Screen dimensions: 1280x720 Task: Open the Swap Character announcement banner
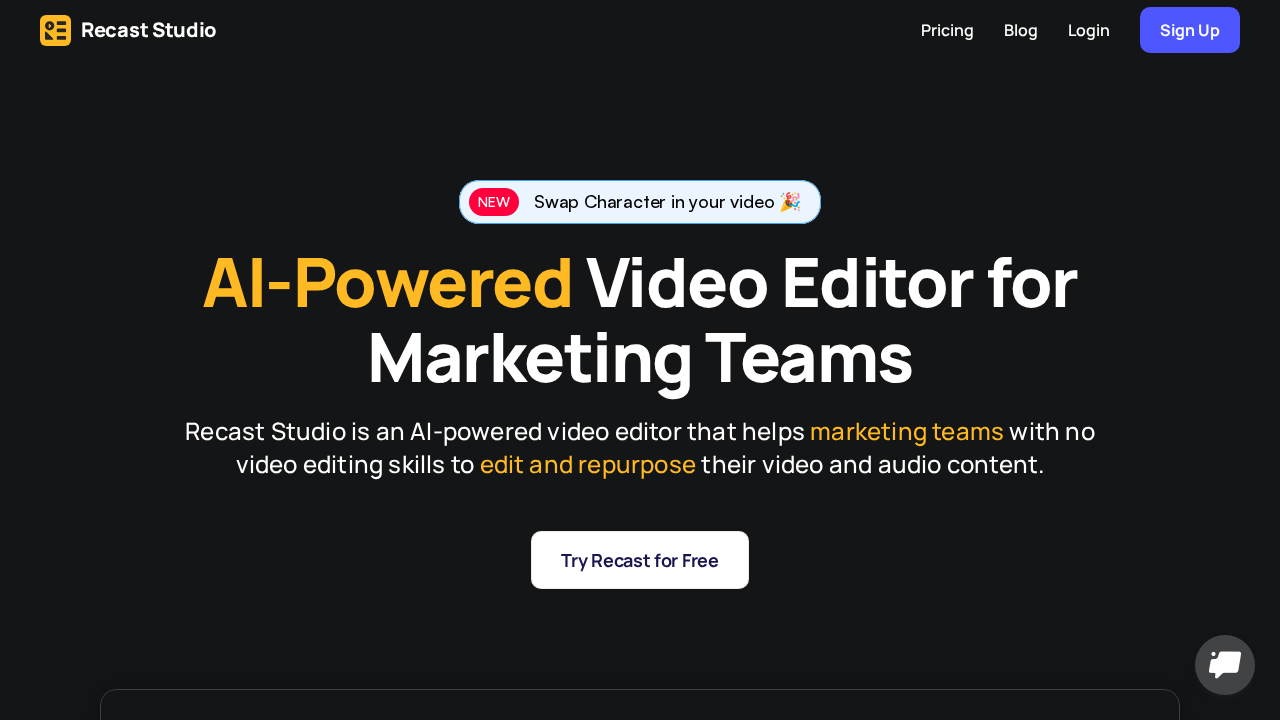[640, 202]
